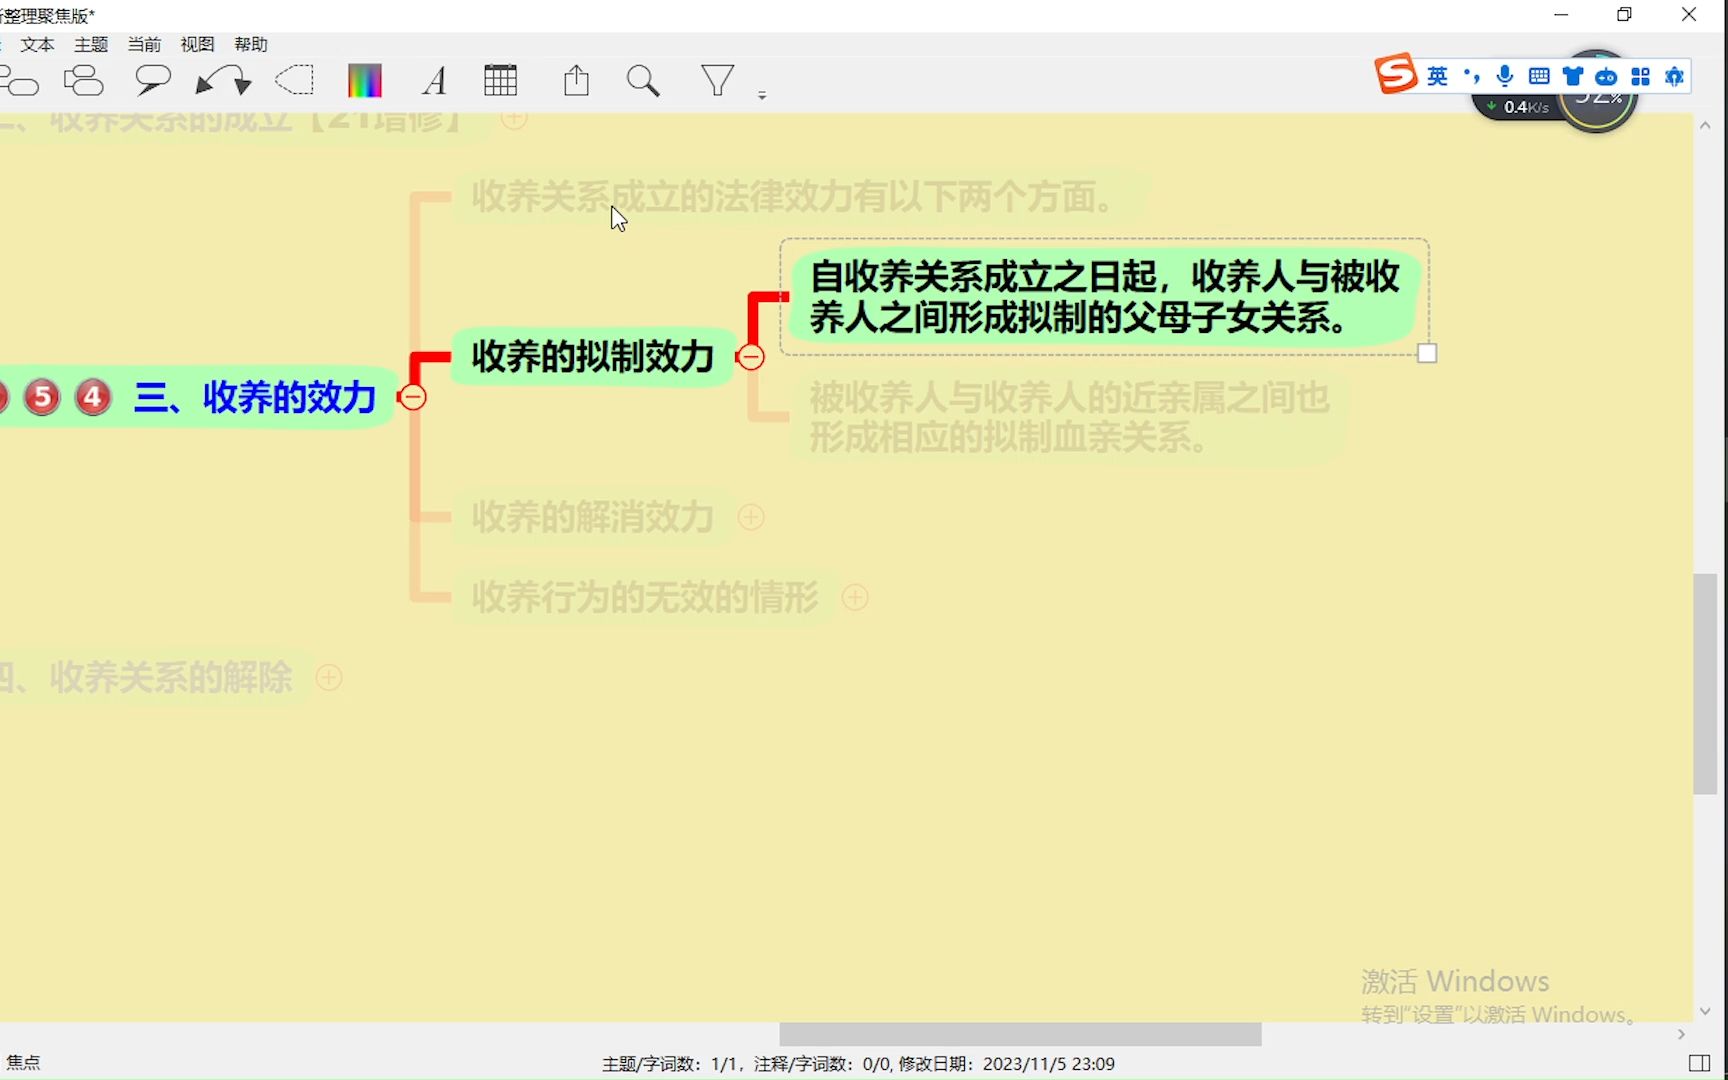Open the 视图 menu
Image resolution: width=1728 pixels, height=1080 pixels.
pyautogui.click(x=197, y=44)
